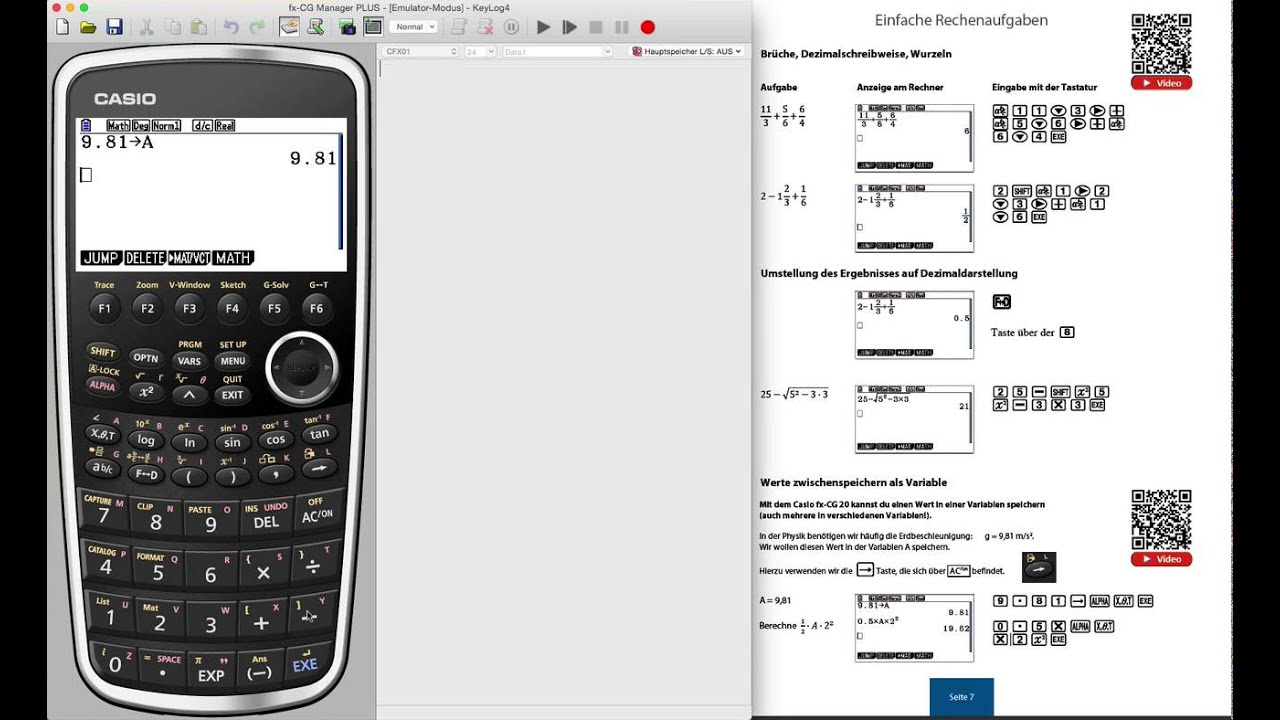Click the F5 G-Solv calculator key
This screenshot has width=1280, height=720.
275,309
